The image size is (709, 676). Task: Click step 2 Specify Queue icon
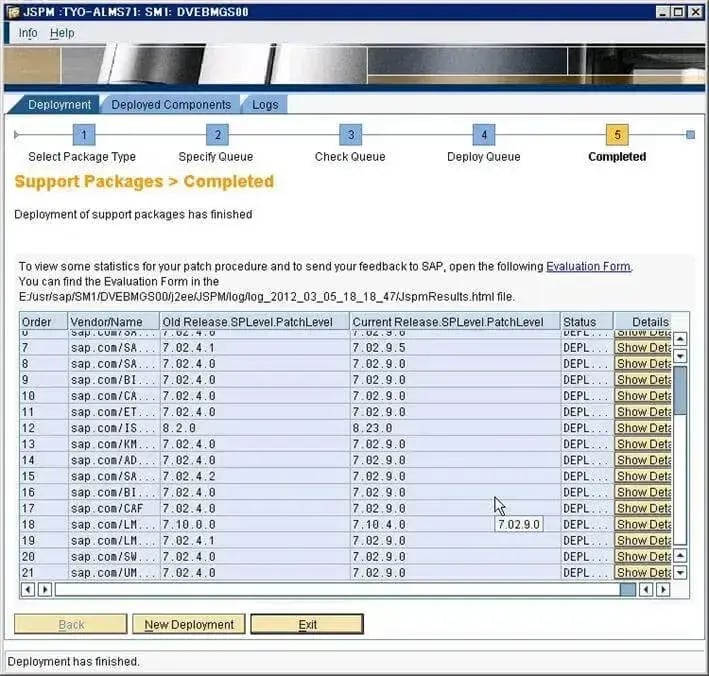pos(217,135)
